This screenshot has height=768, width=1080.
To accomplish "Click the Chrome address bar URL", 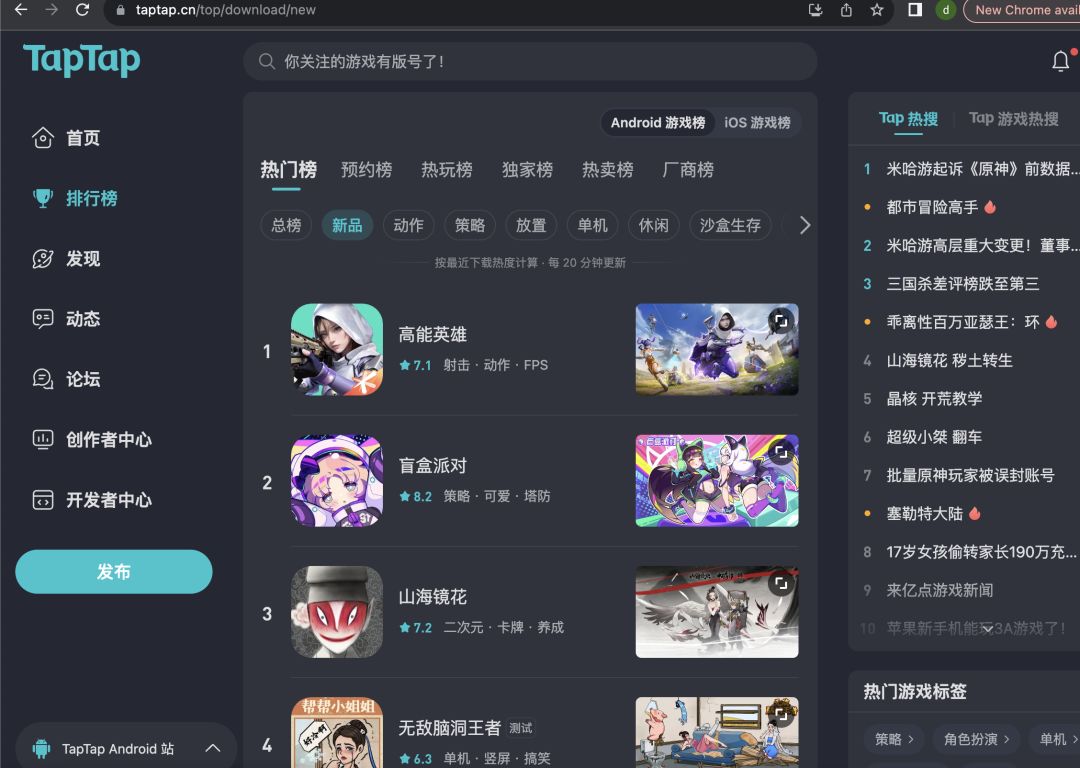I will 225,10.
